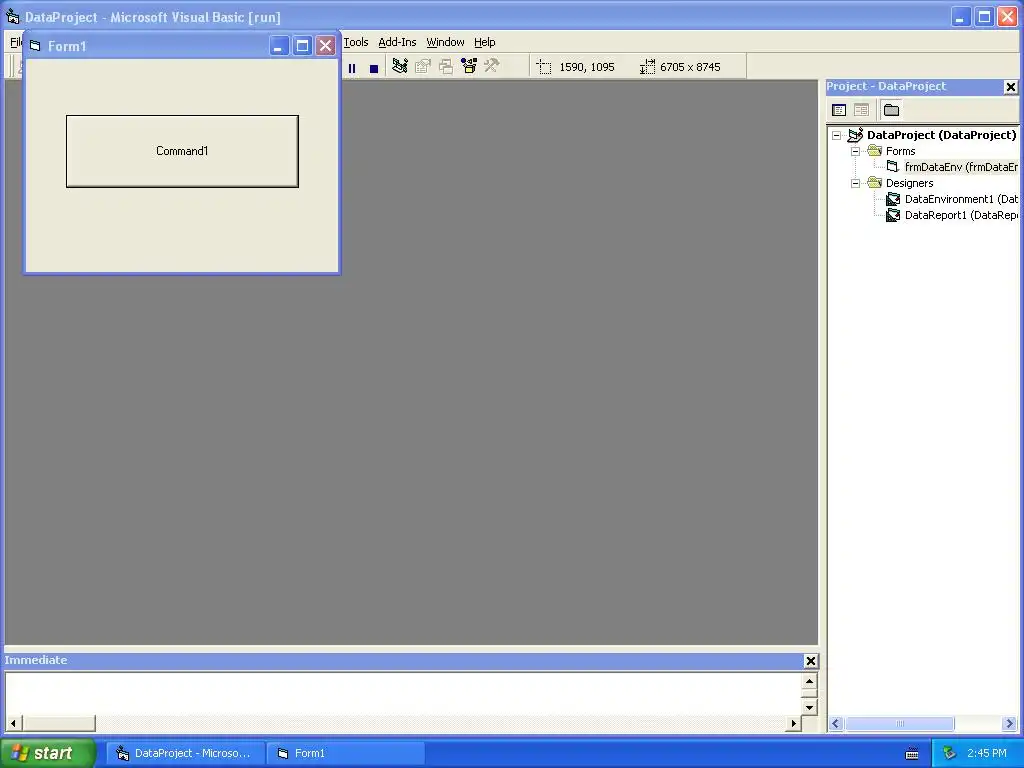
Task: Select the Forms folder node
Action: [x=901, y=151]
